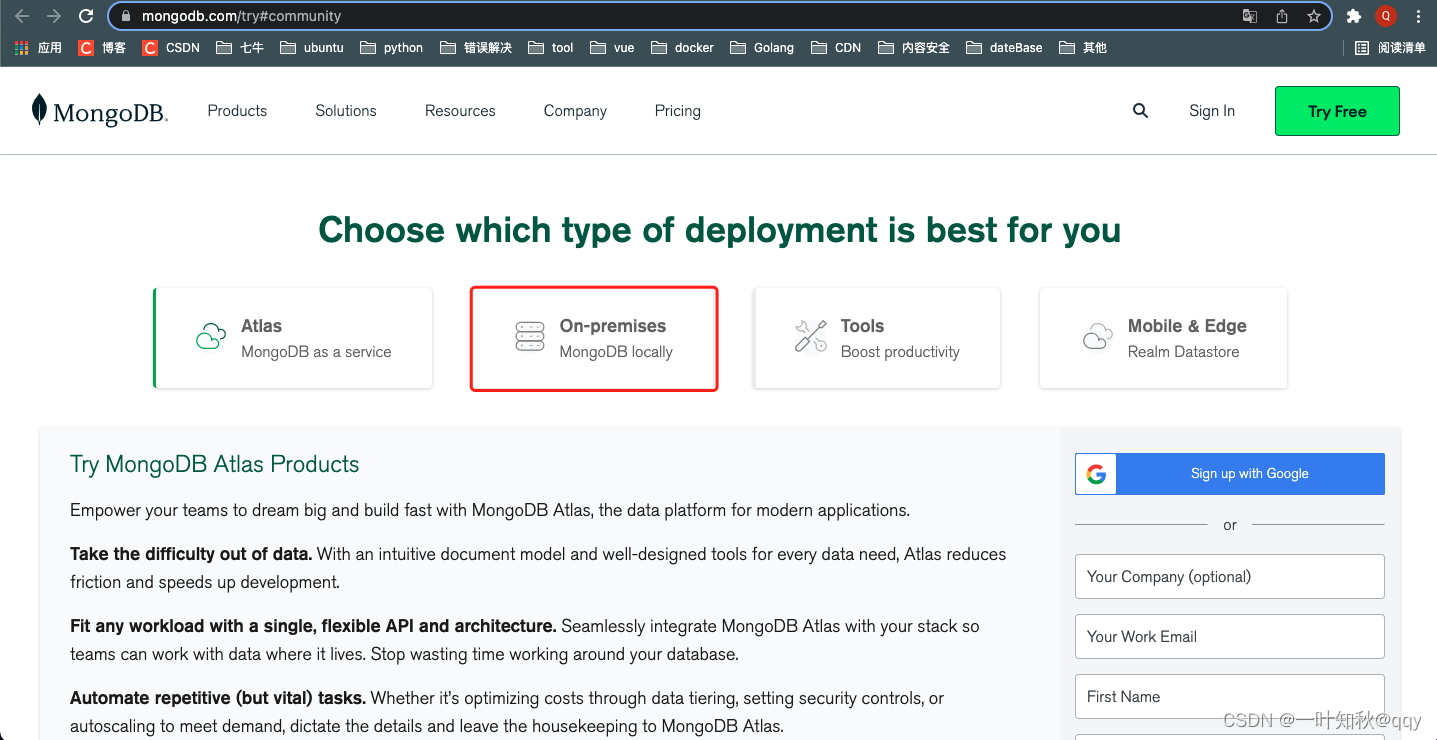Open the Resources menu
The width and height of the screenshot is (1437, 740).
pyautogui.click(x=460, y=111)
